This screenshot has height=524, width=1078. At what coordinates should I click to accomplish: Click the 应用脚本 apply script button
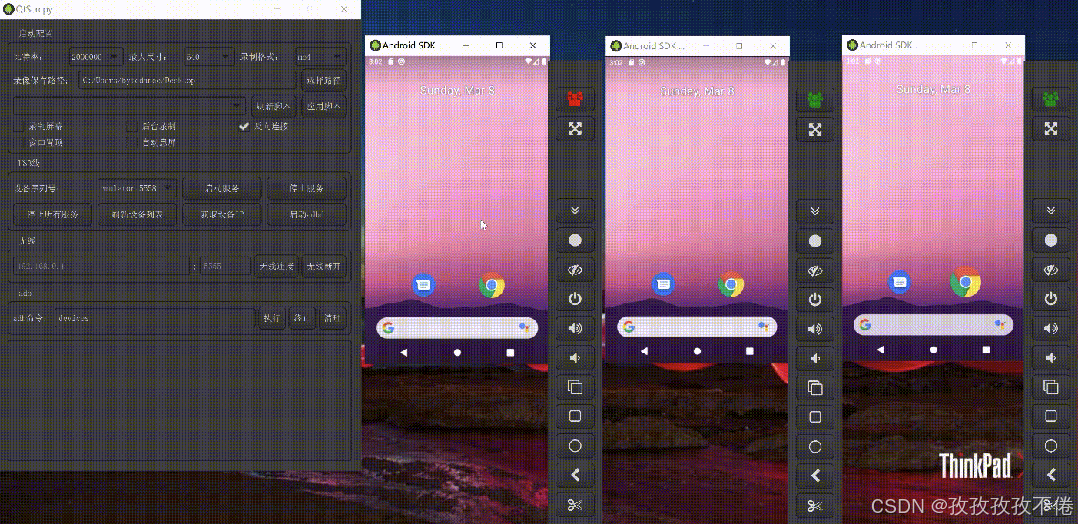323,106
